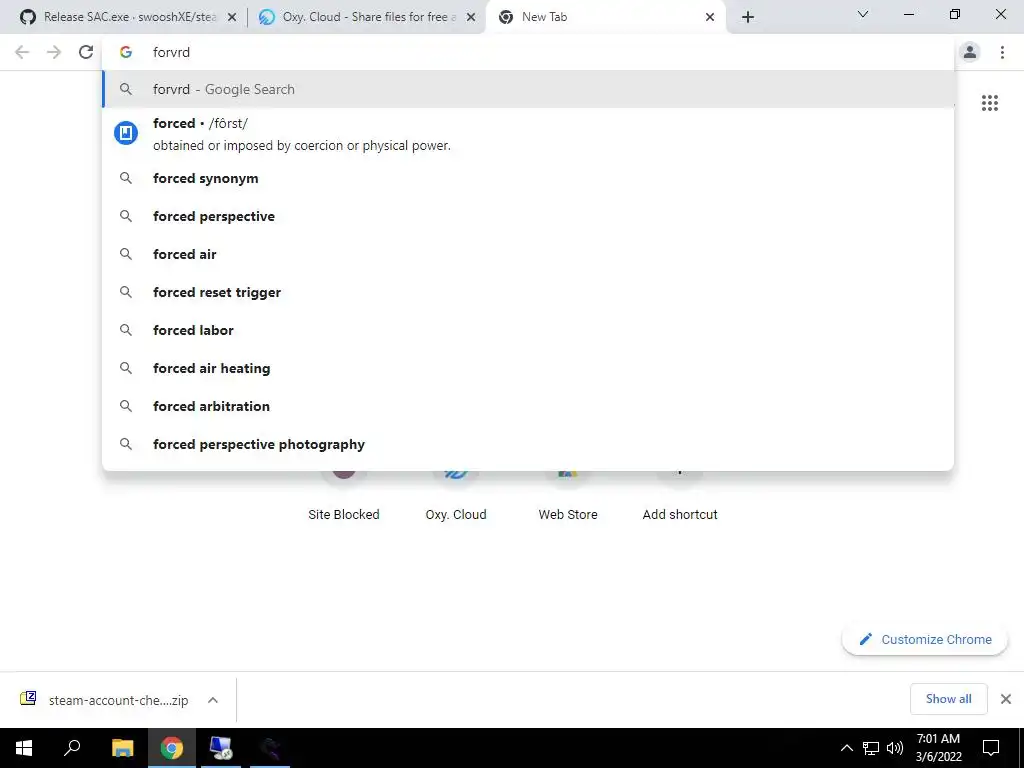Select the 'forced labor' suggestion
The width and height of the screenshot is (1024, 768).
click(528, 330)
